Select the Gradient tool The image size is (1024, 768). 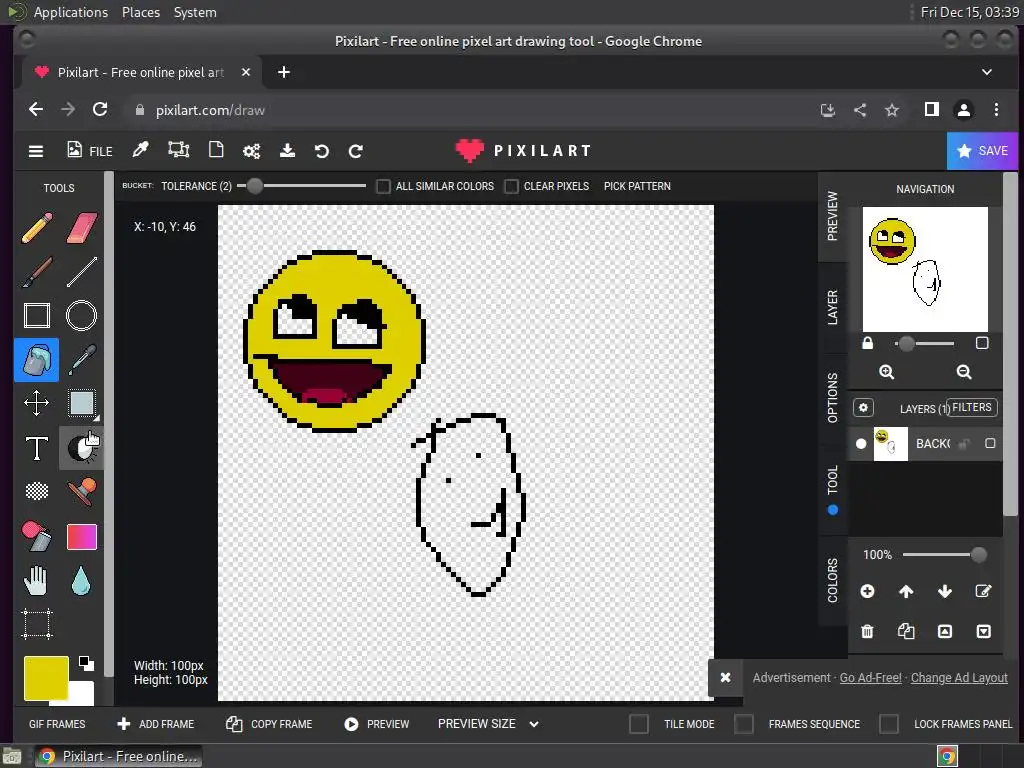[x=82, y=537]
